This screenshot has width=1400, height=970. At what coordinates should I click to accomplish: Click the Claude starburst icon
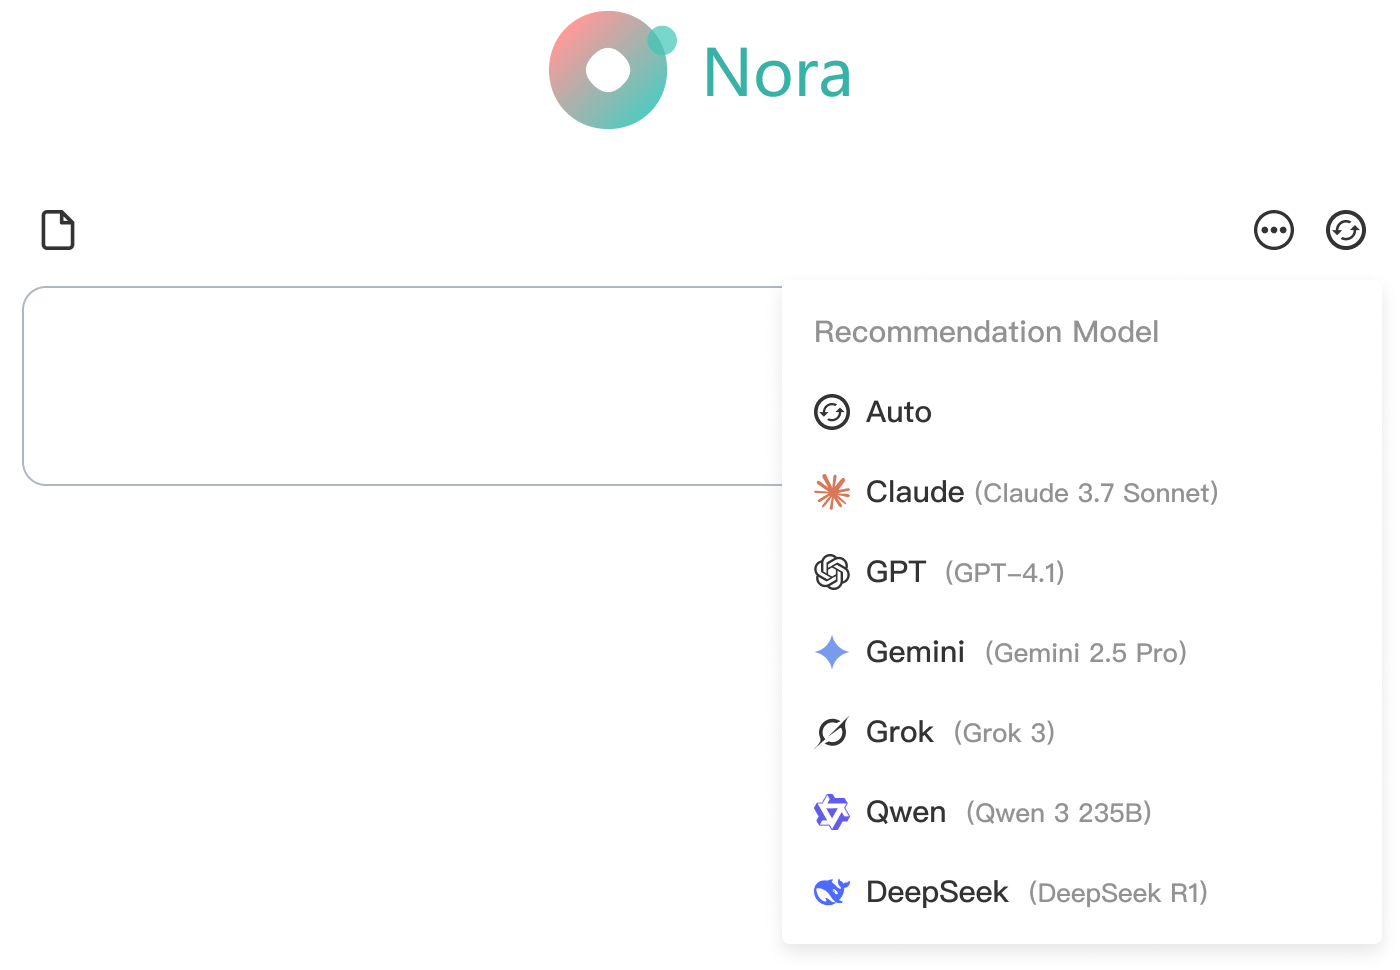tap(832, 492)
